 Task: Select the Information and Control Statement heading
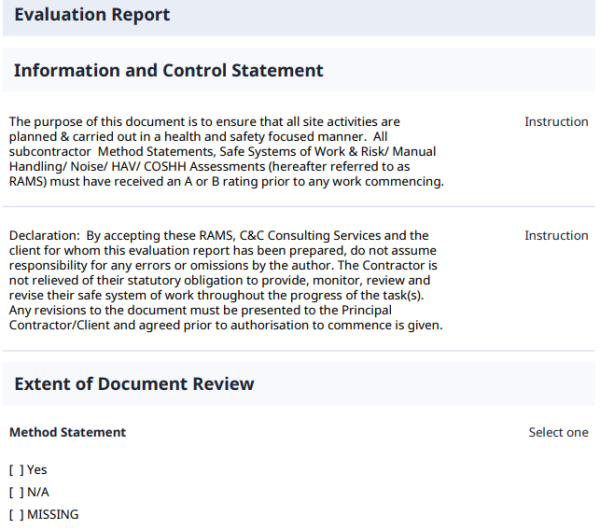(x=168, y=71)
